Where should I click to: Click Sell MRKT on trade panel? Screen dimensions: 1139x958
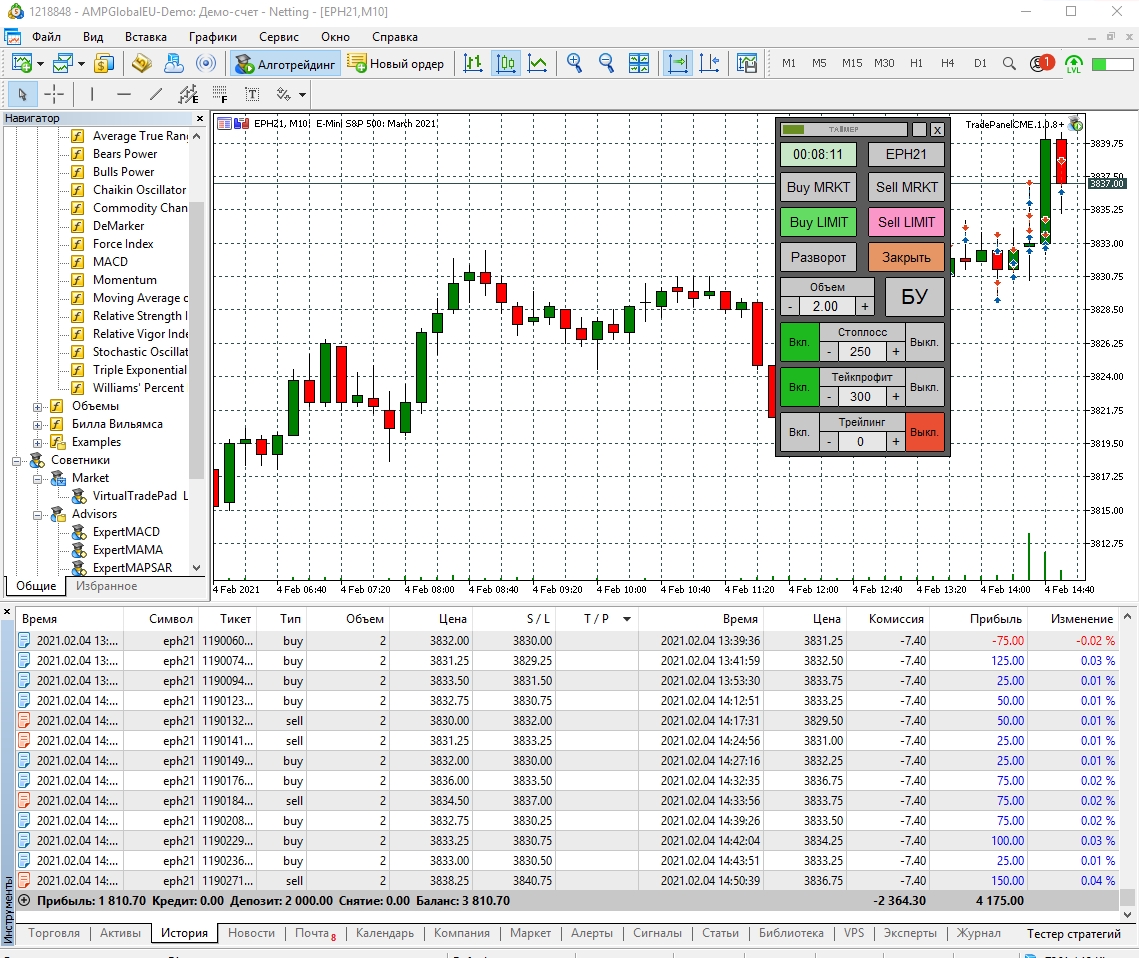point(907,187)
